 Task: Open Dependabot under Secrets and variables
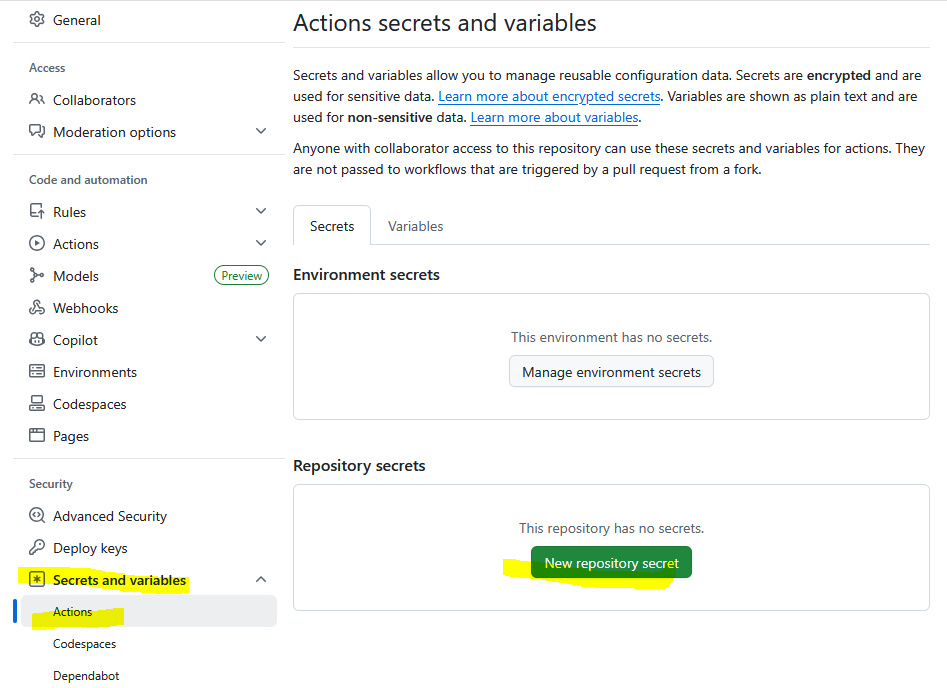(86, 676)
